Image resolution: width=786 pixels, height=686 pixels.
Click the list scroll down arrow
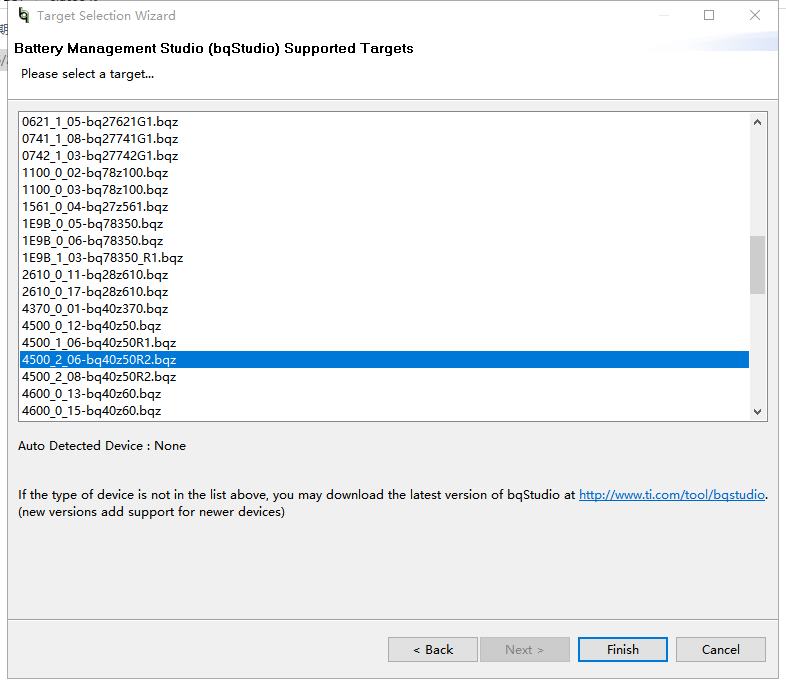pyautogui.click(x=757, y=411)
